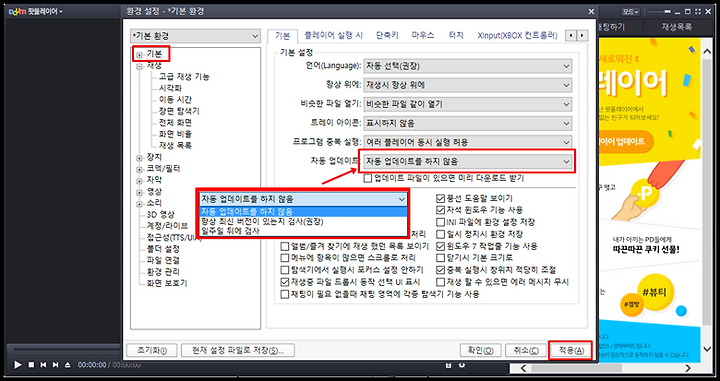Click the Previous track button in PotPlayer
Viewport: 720px width, 381px height.
point(43,365)
